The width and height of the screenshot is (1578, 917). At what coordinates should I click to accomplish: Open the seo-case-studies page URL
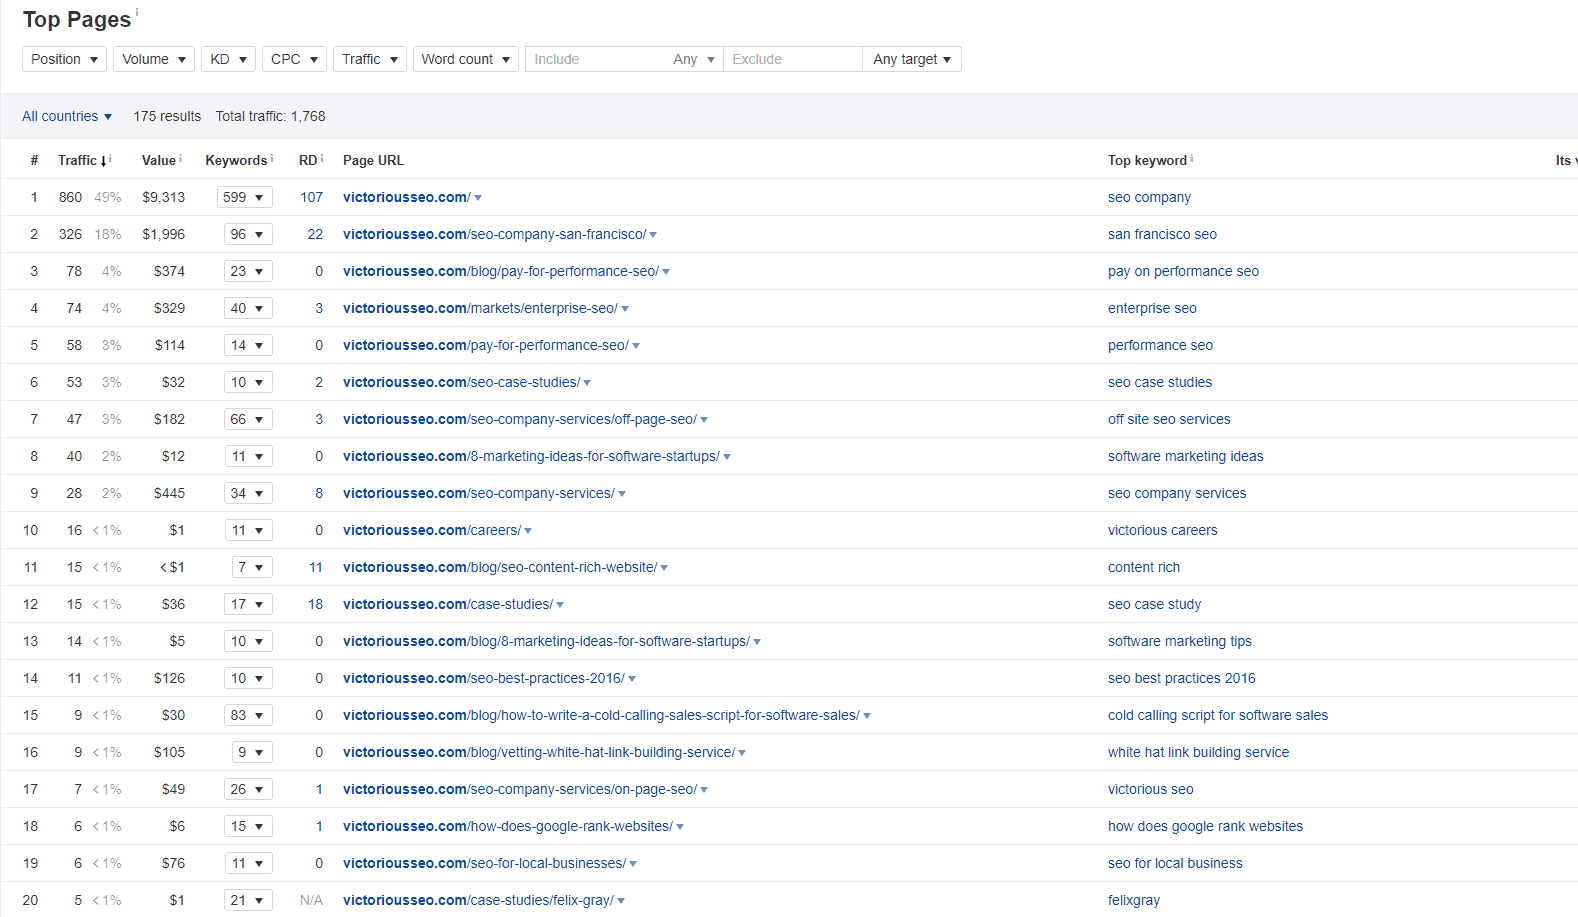point(461,382)
